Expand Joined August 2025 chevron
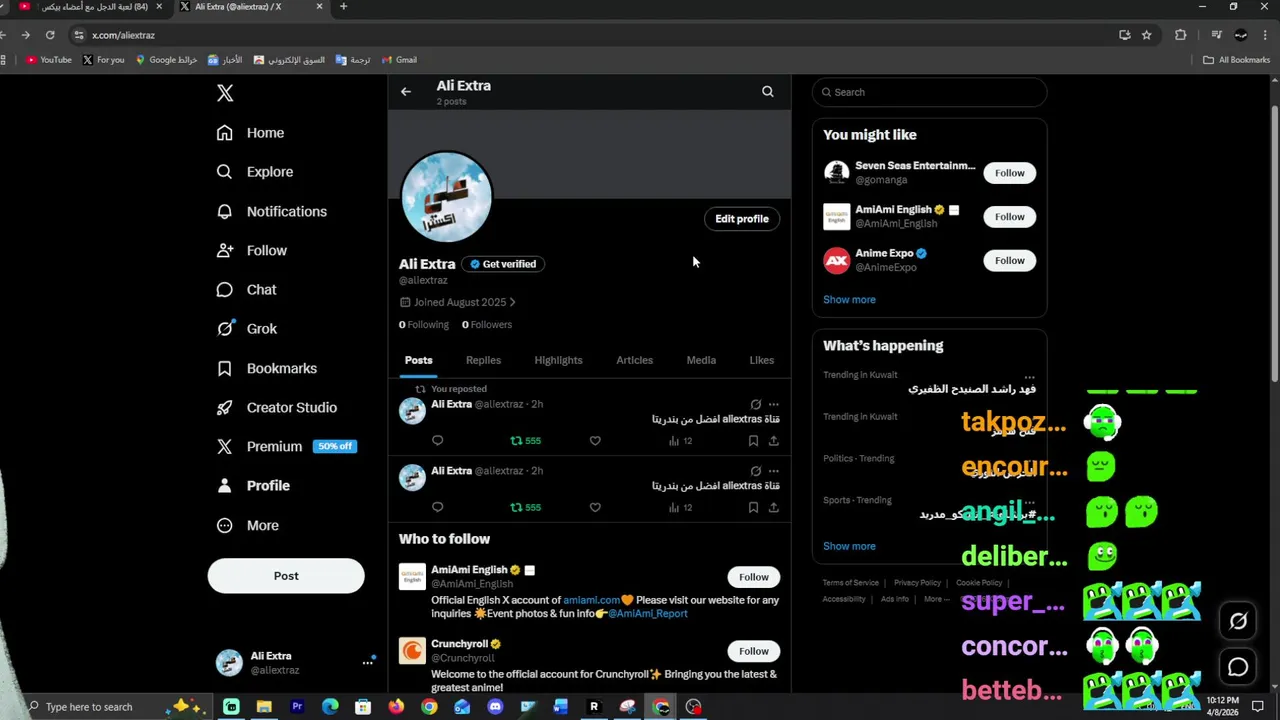The width and height of the screenshot is (1280, 720). [512, 302]
